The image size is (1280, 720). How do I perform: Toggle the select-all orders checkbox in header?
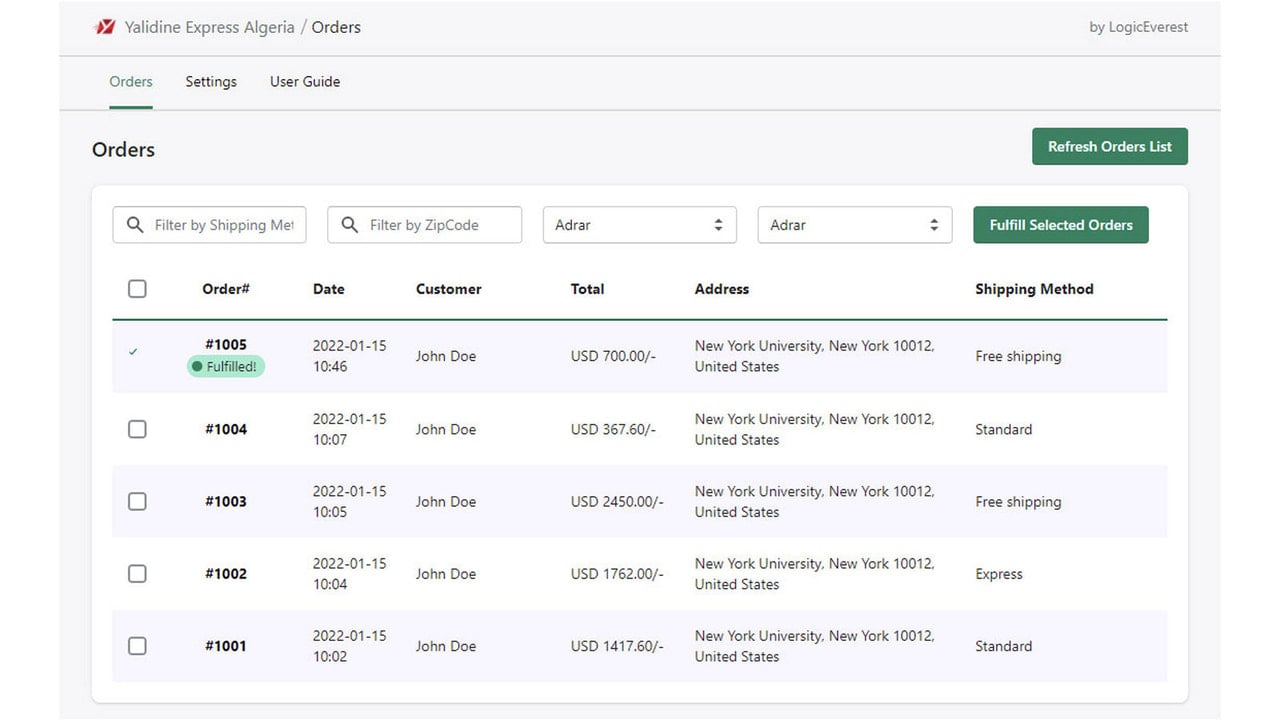[x=137, y=289]
